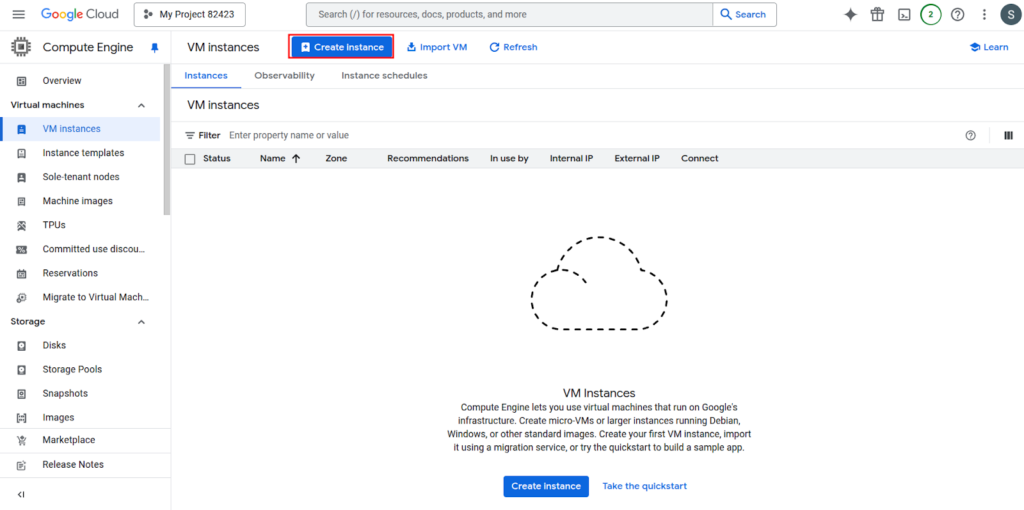Focus the resources search field

point(509,14)
